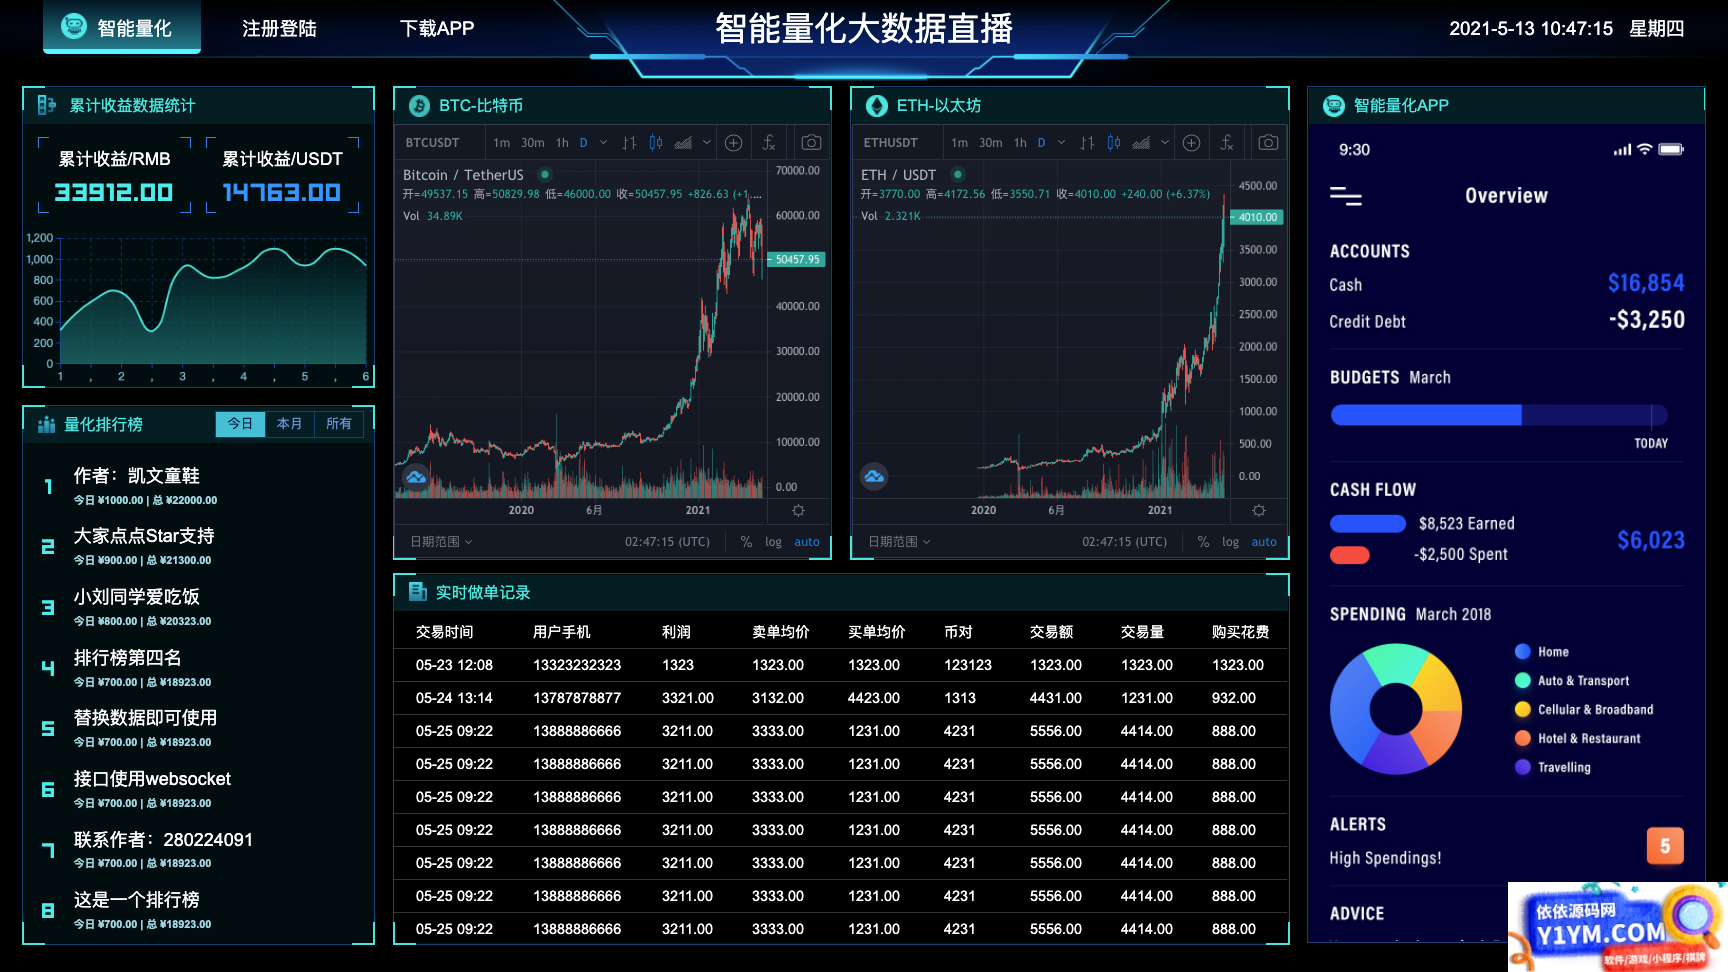The width and height of the screenshot is (1728, 972).
Task: Toggle log scale on BTC chart
Action: [x=773, y=542]
